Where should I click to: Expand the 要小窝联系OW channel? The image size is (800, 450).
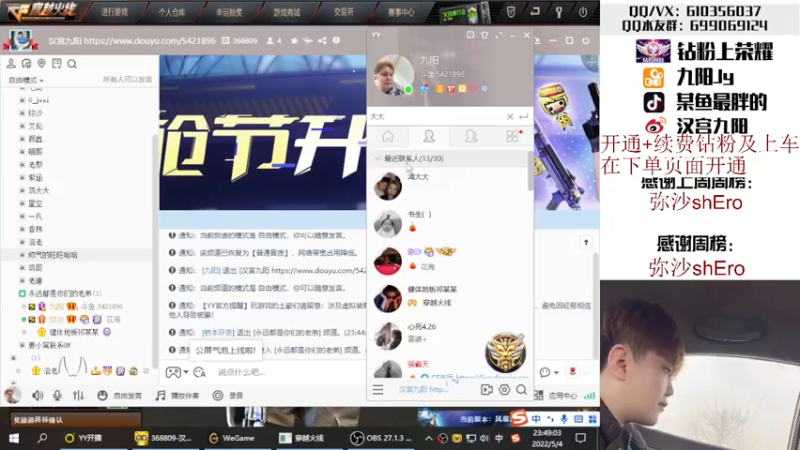[22, 345]
